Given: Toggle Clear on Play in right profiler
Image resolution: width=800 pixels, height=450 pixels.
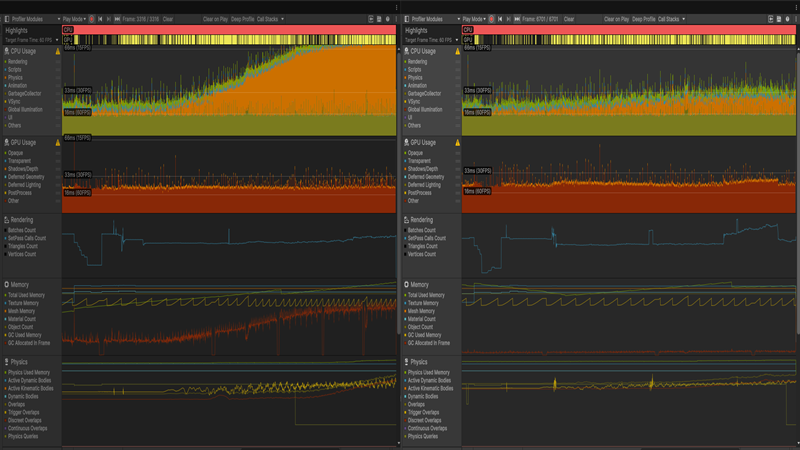Looking at the screenshot, I should 616,19.
